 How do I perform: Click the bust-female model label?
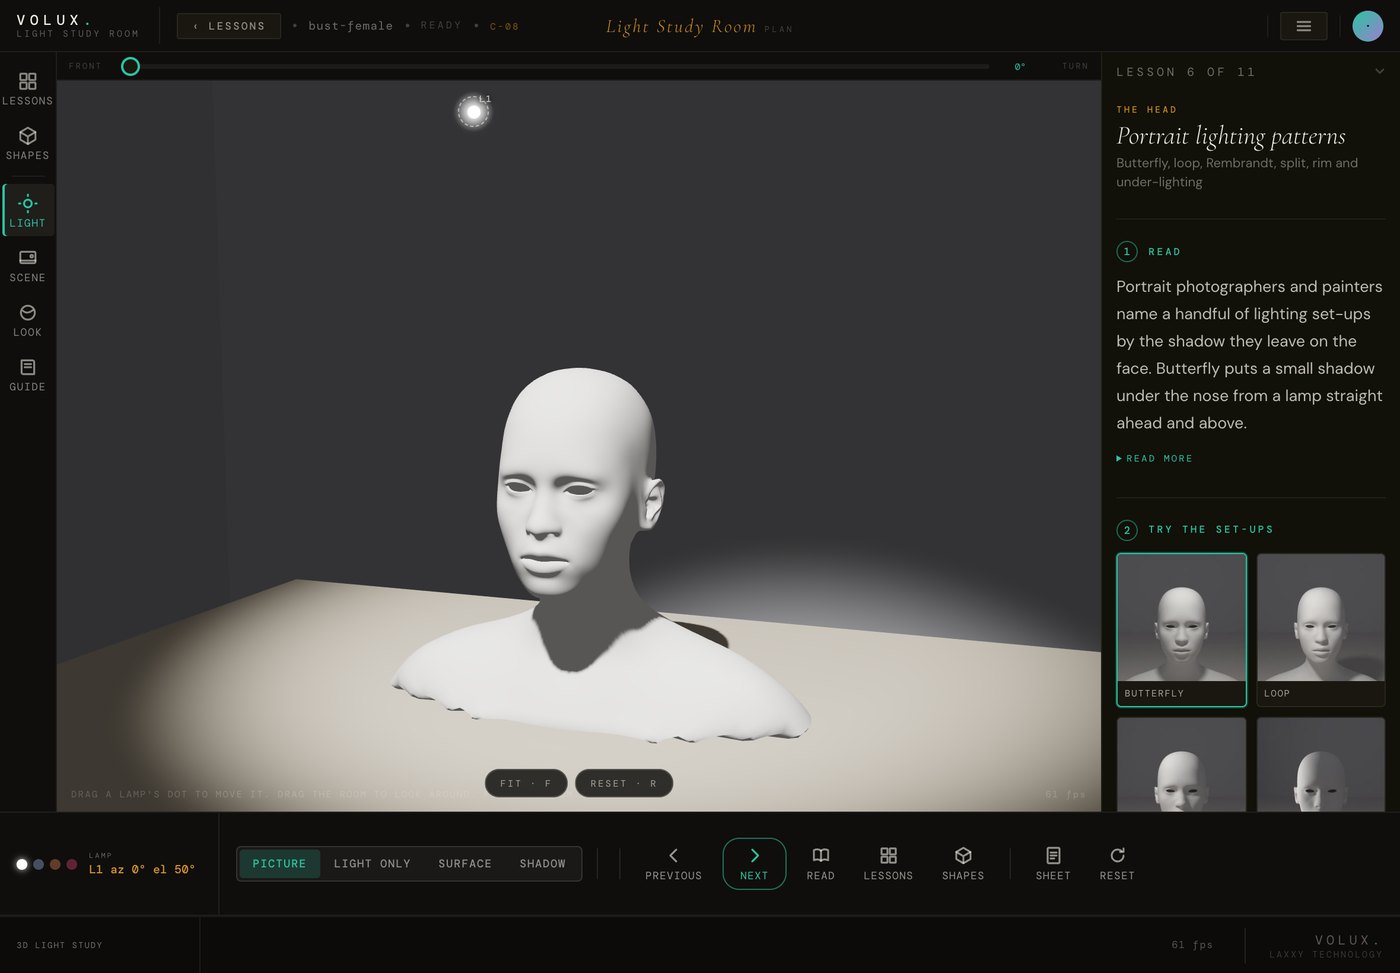350,26
